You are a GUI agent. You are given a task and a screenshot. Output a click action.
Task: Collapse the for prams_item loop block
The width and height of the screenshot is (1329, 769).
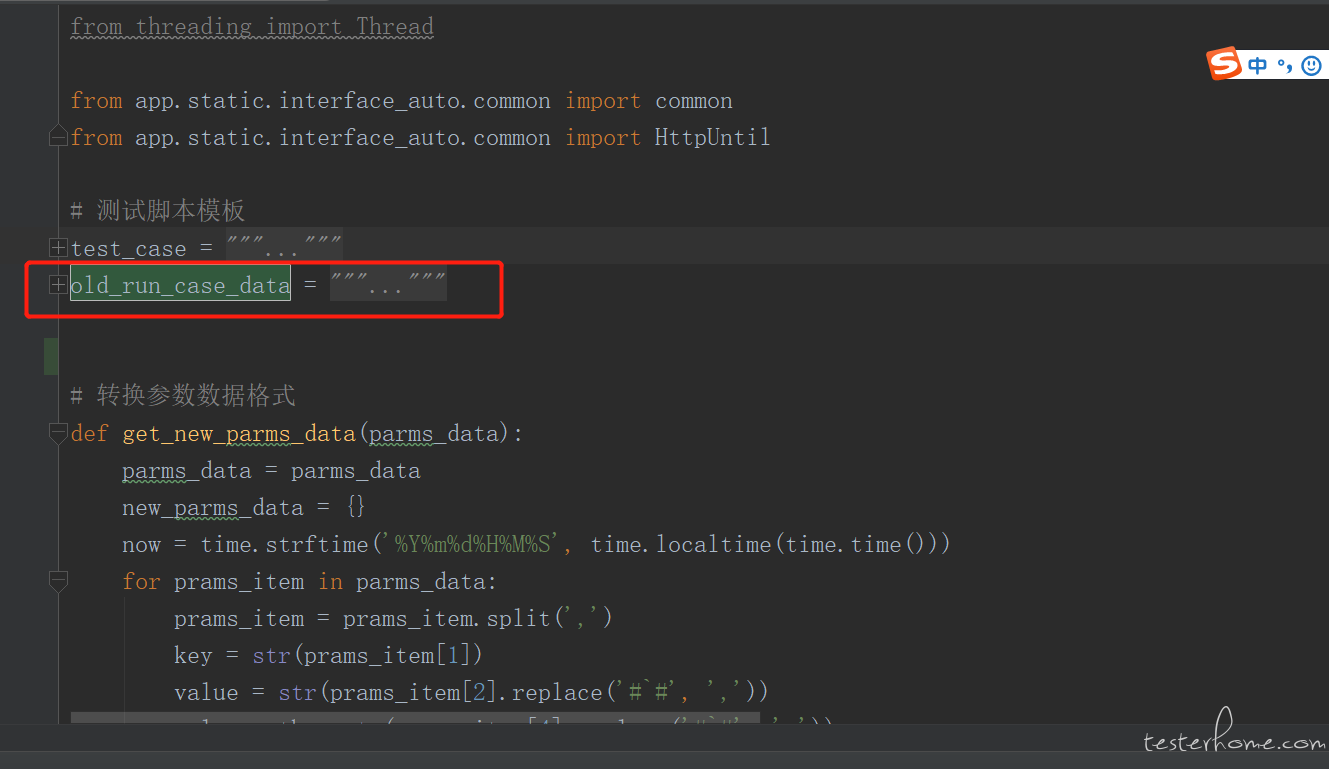(x=58, y=580)
